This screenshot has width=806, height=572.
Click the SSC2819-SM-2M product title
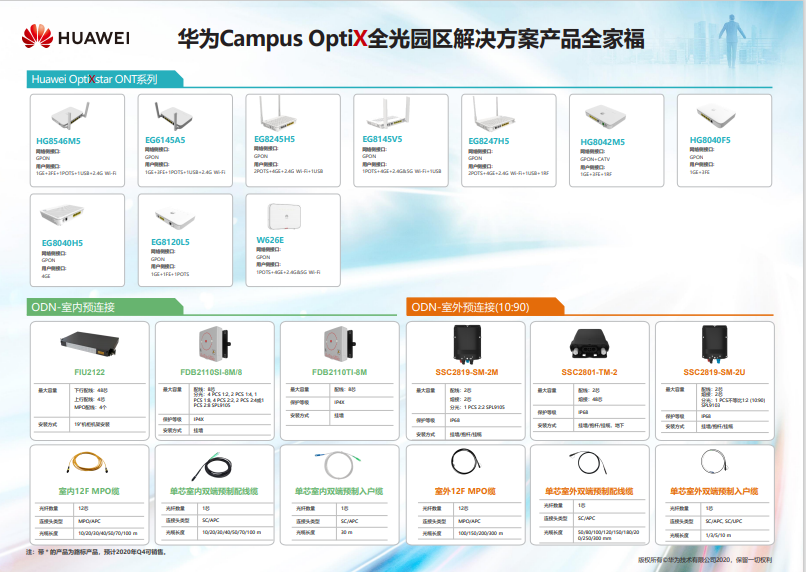coord(466,372)
